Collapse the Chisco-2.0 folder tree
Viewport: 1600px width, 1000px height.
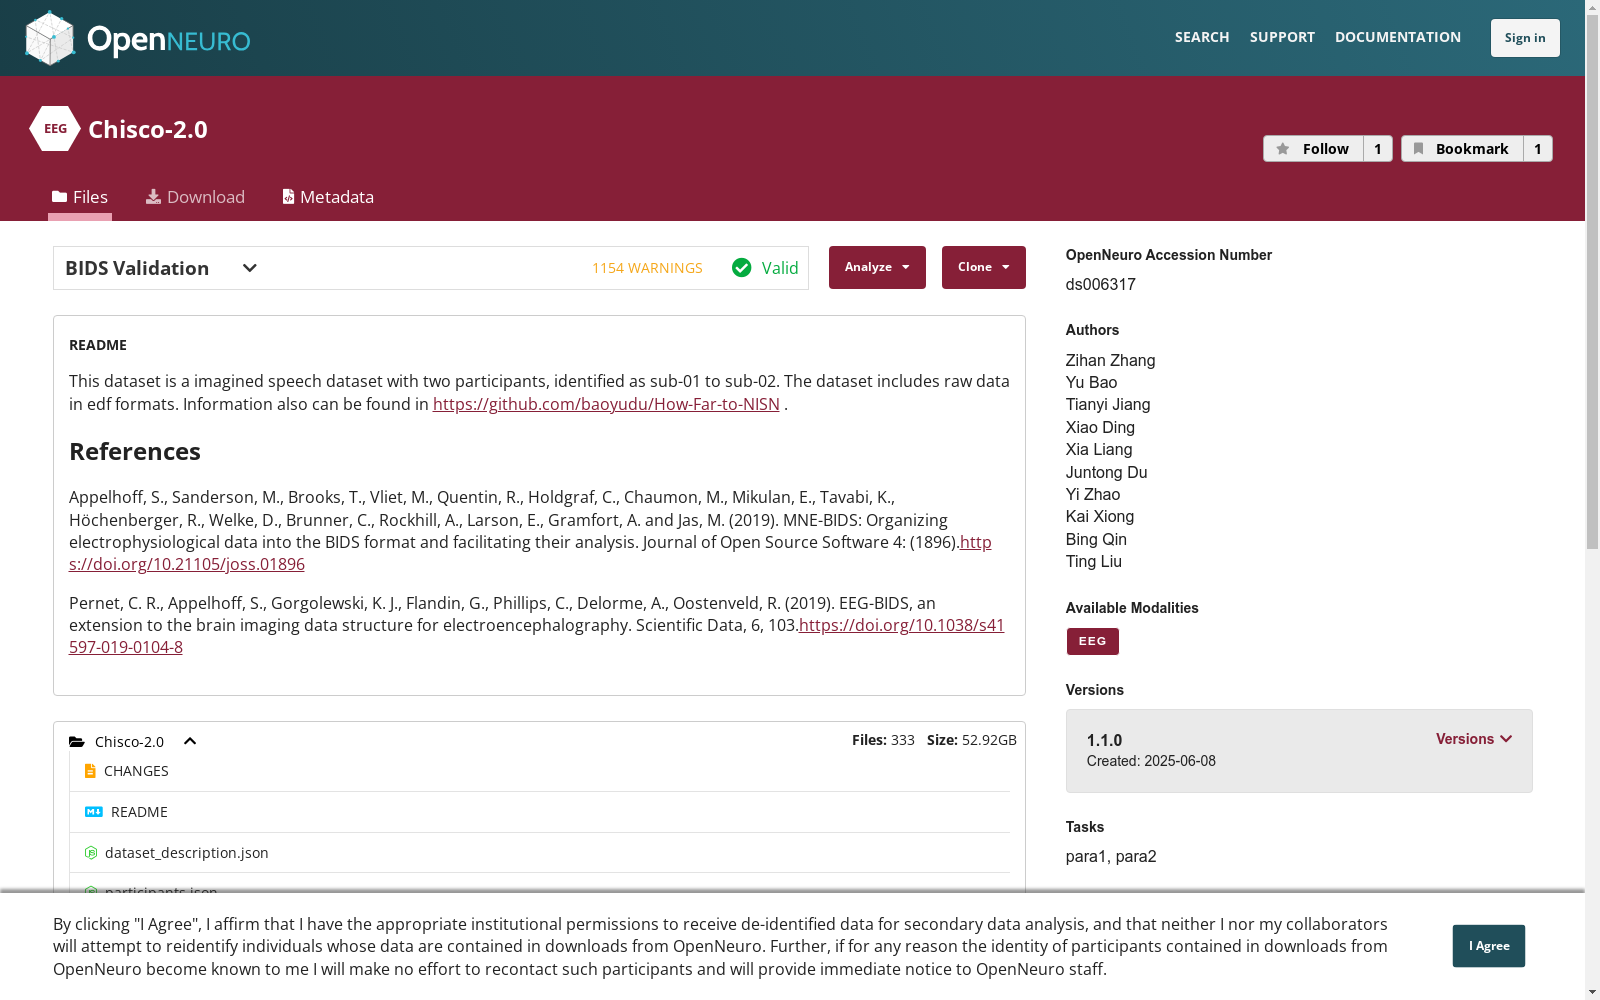(x=190, y=741)
